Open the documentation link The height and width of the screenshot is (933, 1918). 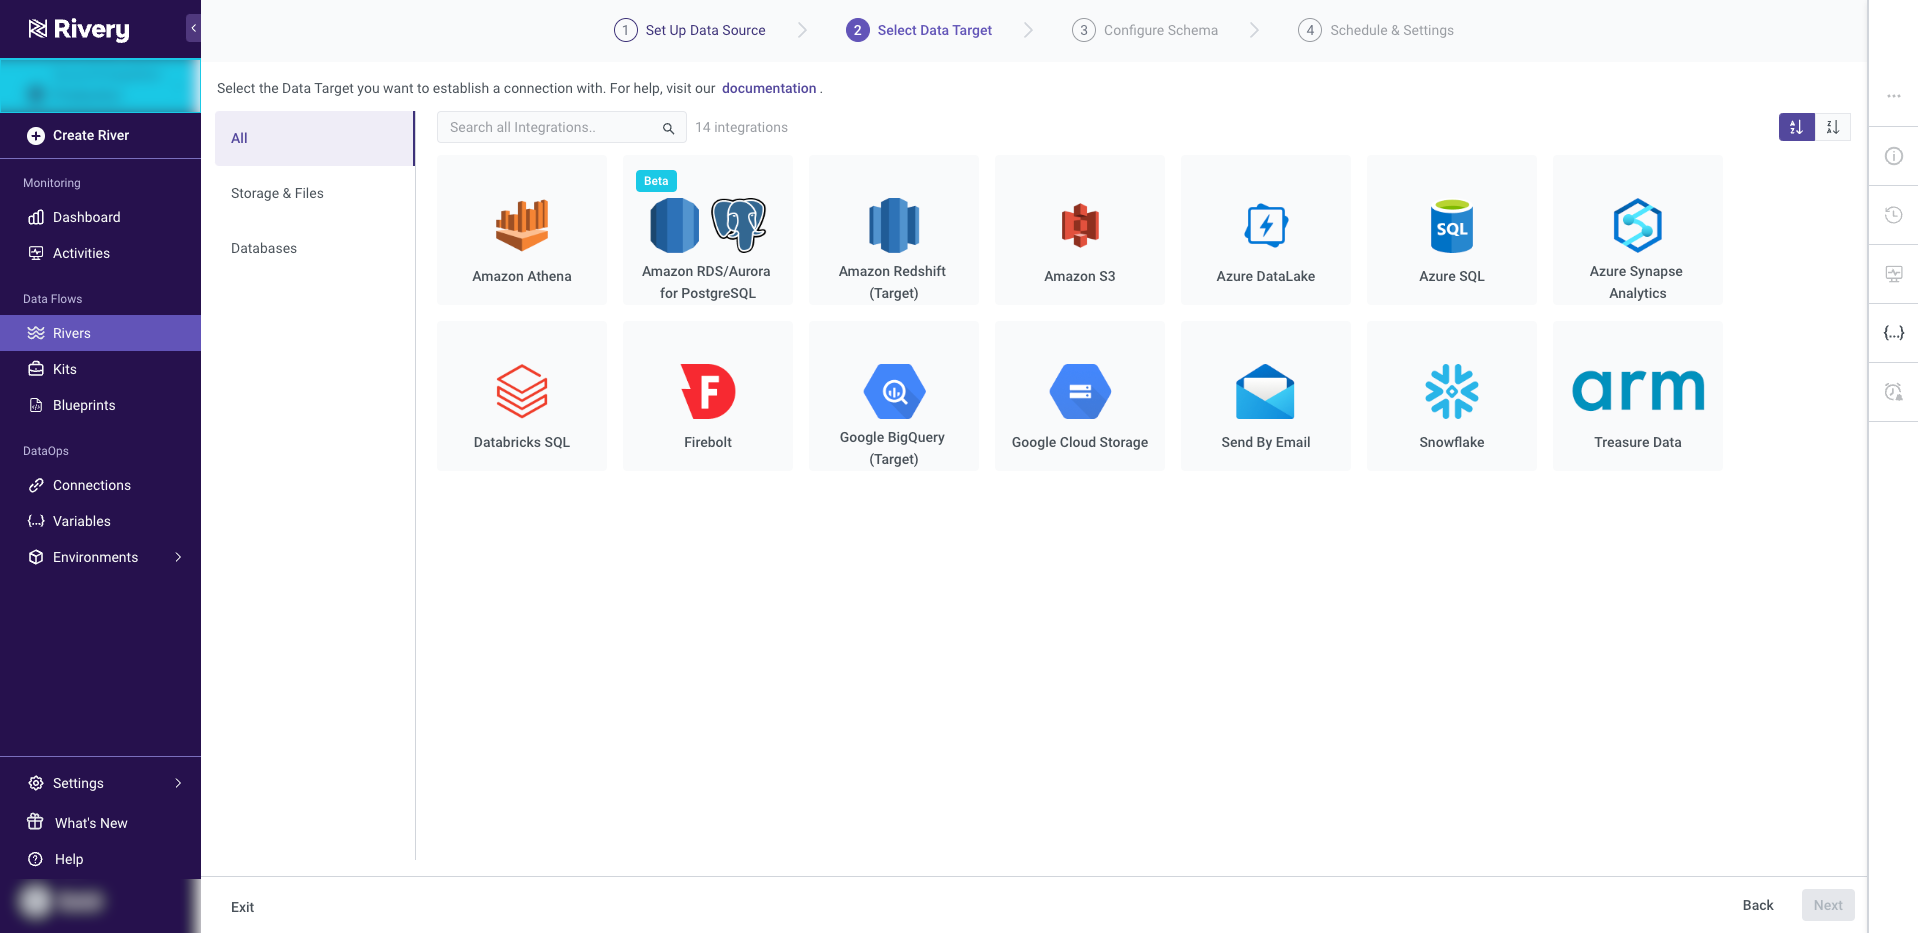pyautogui.click(x=769, y=88)
